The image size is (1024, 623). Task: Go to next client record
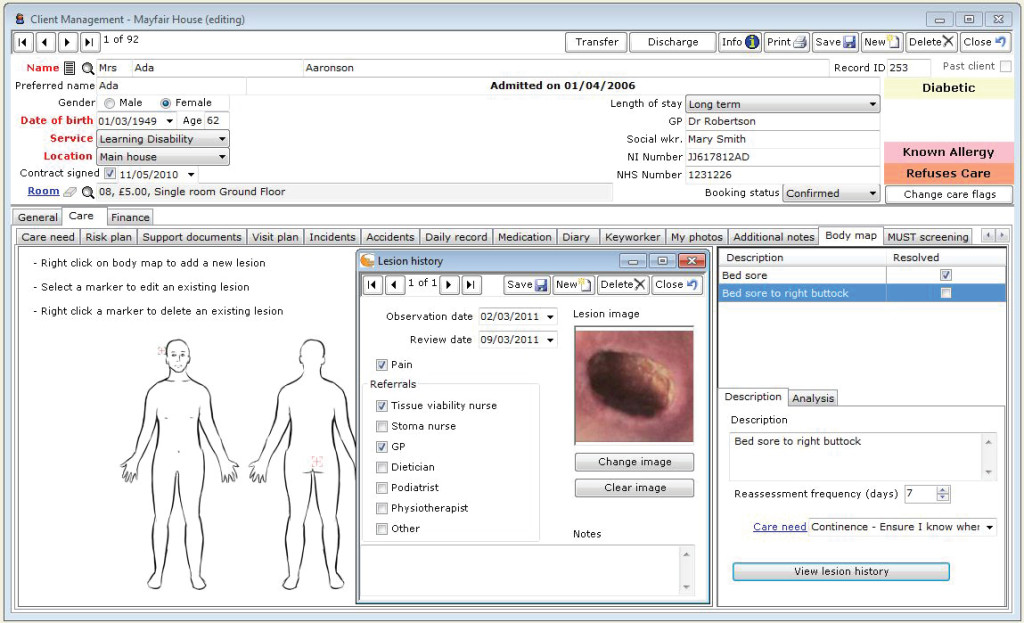(x=67, y=42)
